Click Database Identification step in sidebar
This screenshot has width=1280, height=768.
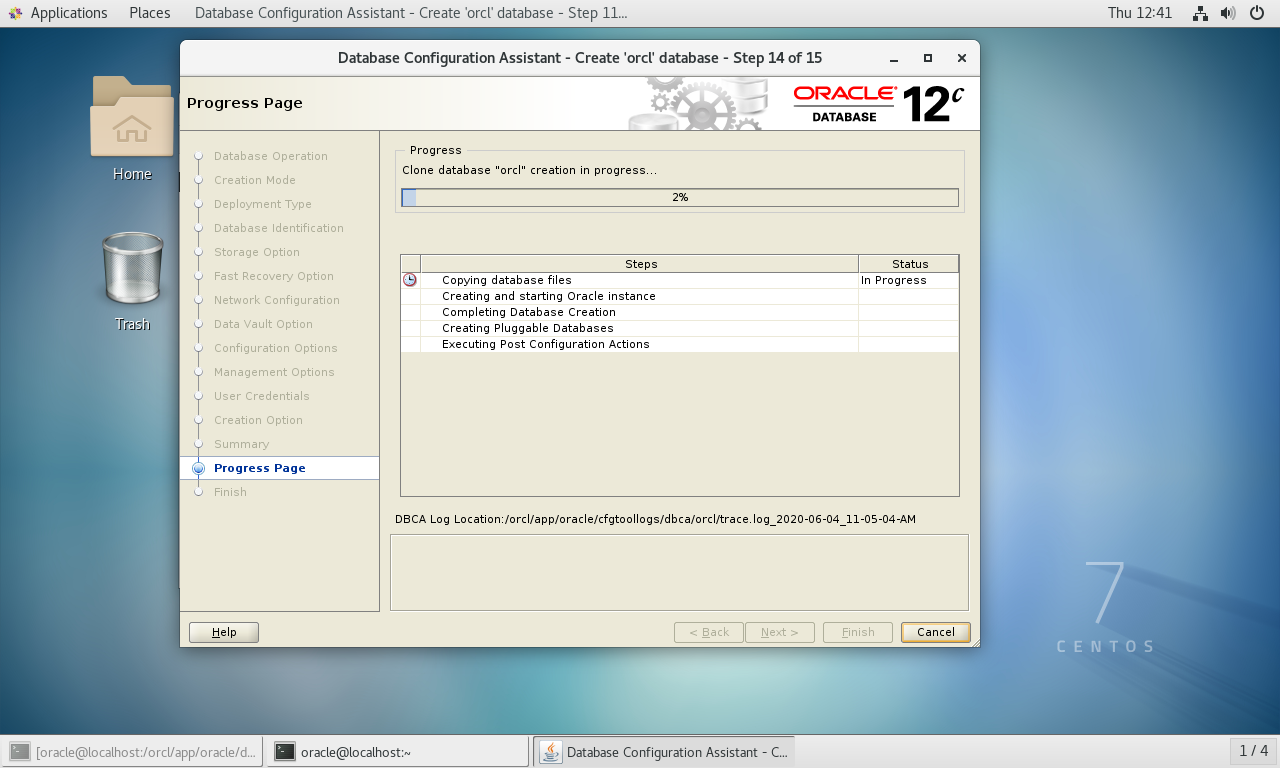(279, 228)
